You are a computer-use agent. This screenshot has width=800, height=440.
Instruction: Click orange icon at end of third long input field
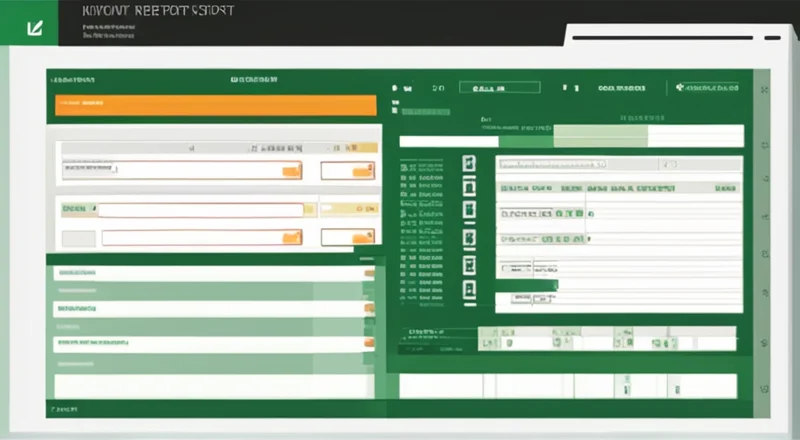point(291,238)
